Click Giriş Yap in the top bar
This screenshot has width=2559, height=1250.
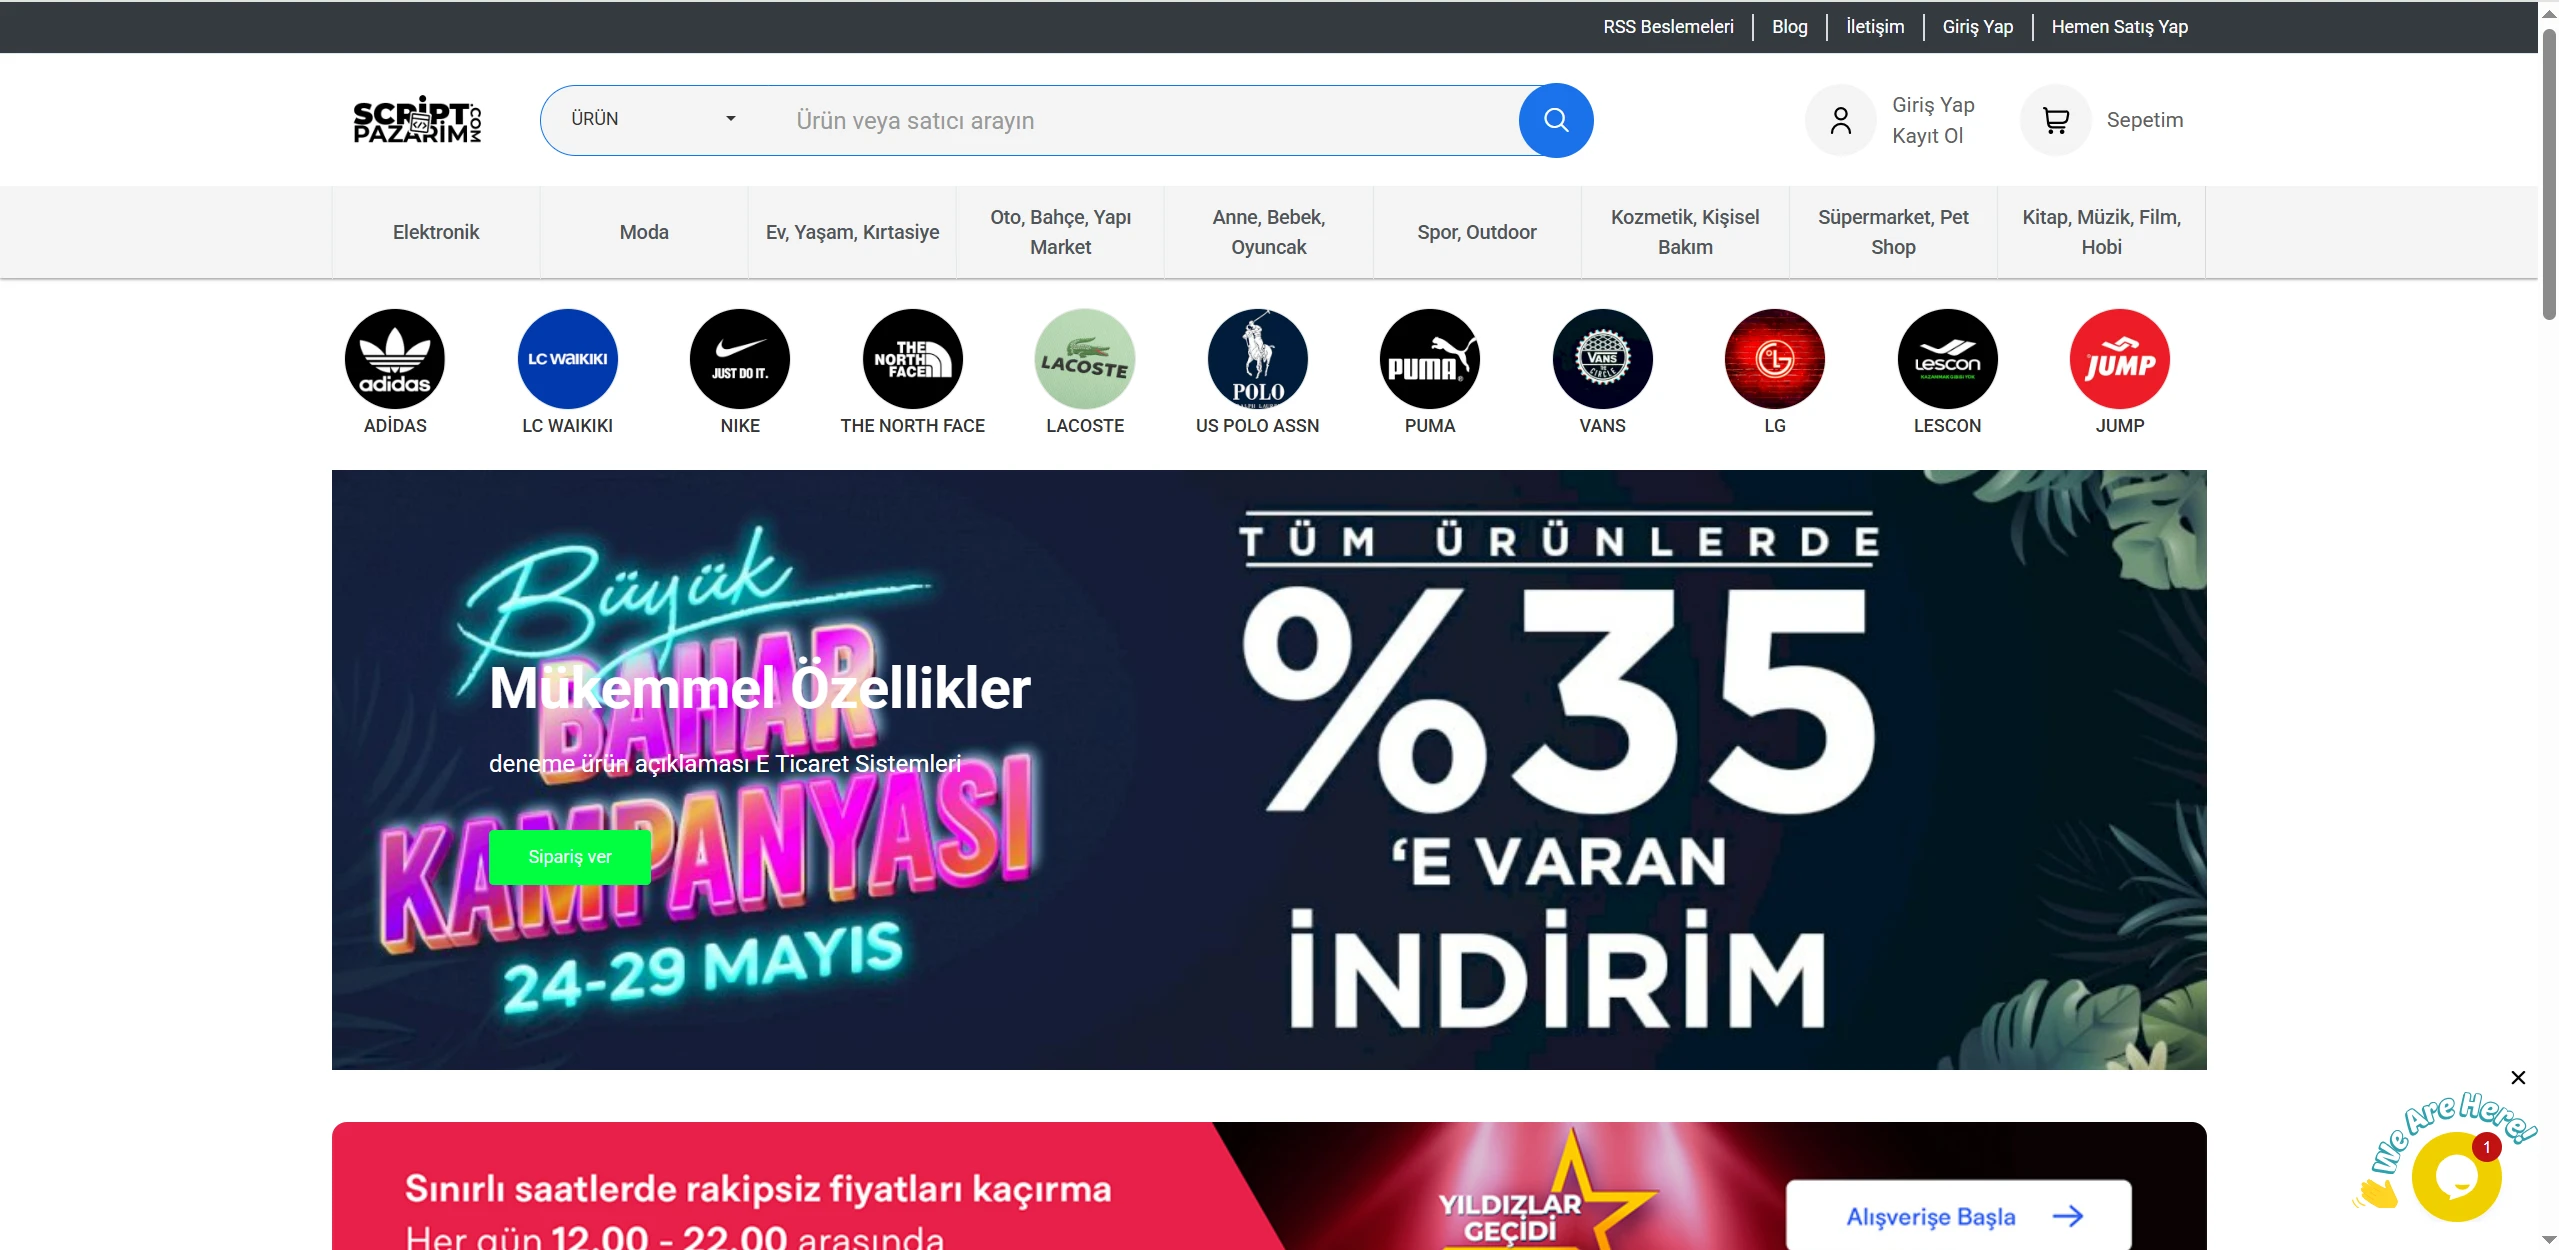[1978, 27]
